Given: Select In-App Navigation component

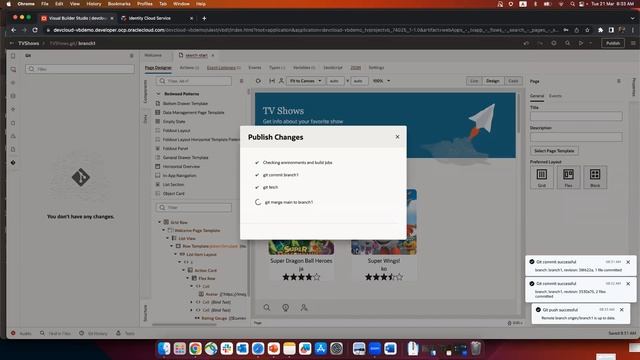Looking at the screenshot, I should pyautogui.click(x=179, y=175).
